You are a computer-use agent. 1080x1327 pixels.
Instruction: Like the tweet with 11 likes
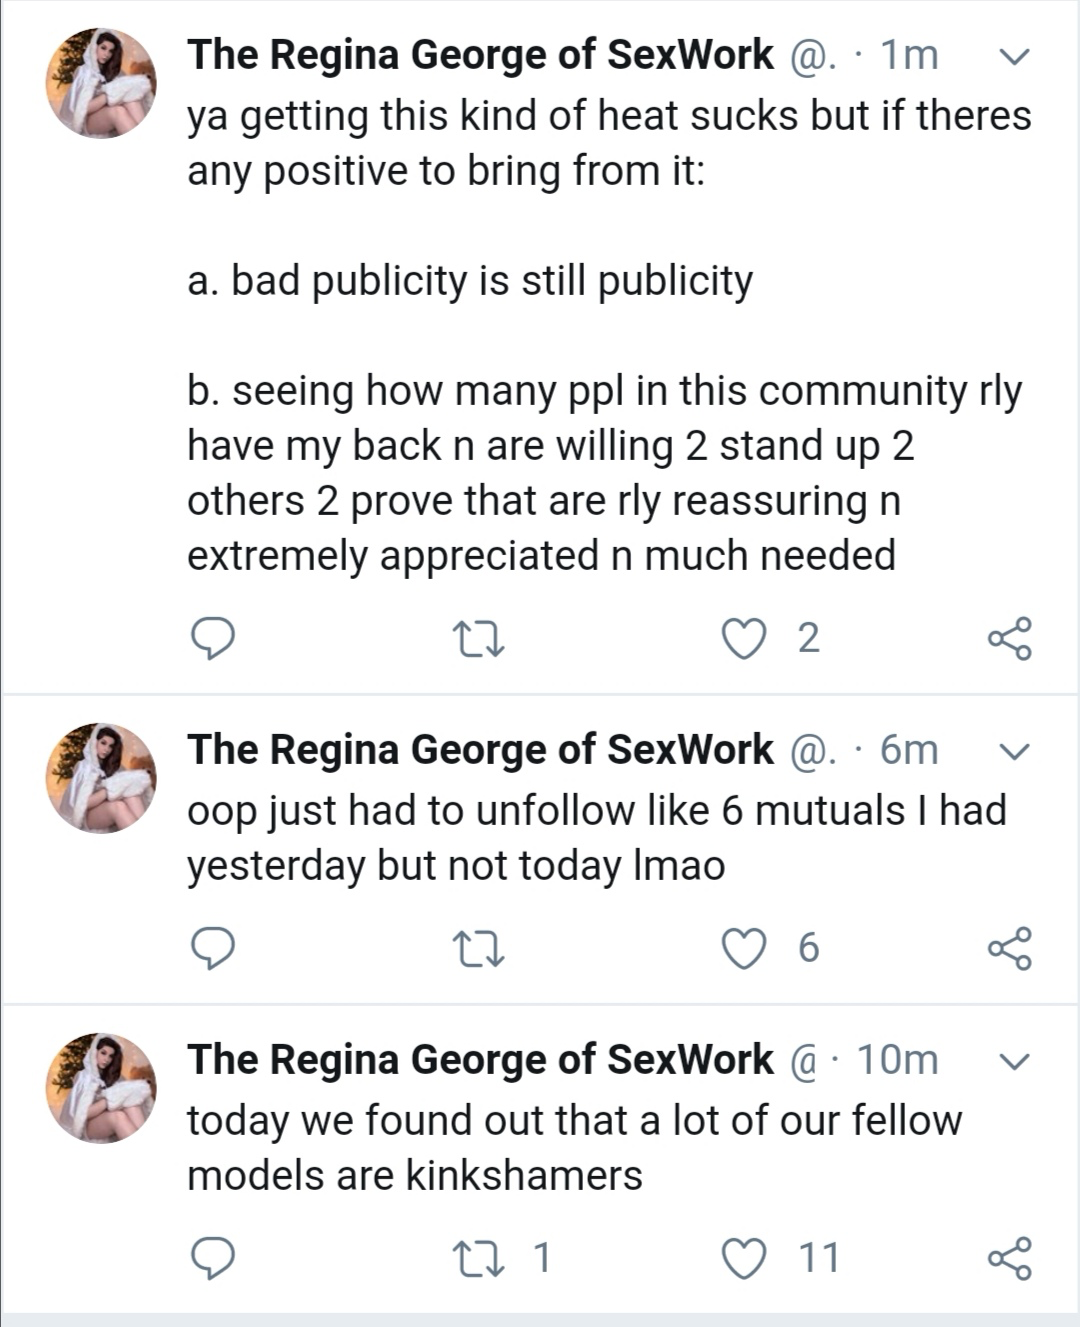[x=743, y=1258]
